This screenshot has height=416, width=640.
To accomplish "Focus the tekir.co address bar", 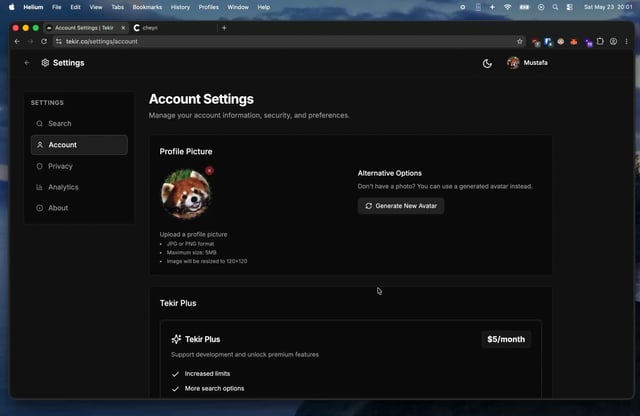I will (x=288, y=42).
